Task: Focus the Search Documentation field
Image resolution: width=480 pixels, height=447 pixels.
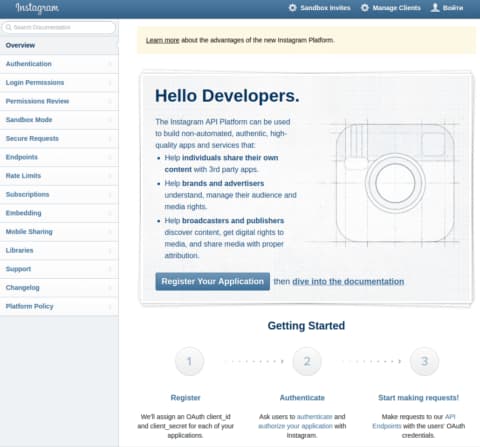Action: click(59, 27)
